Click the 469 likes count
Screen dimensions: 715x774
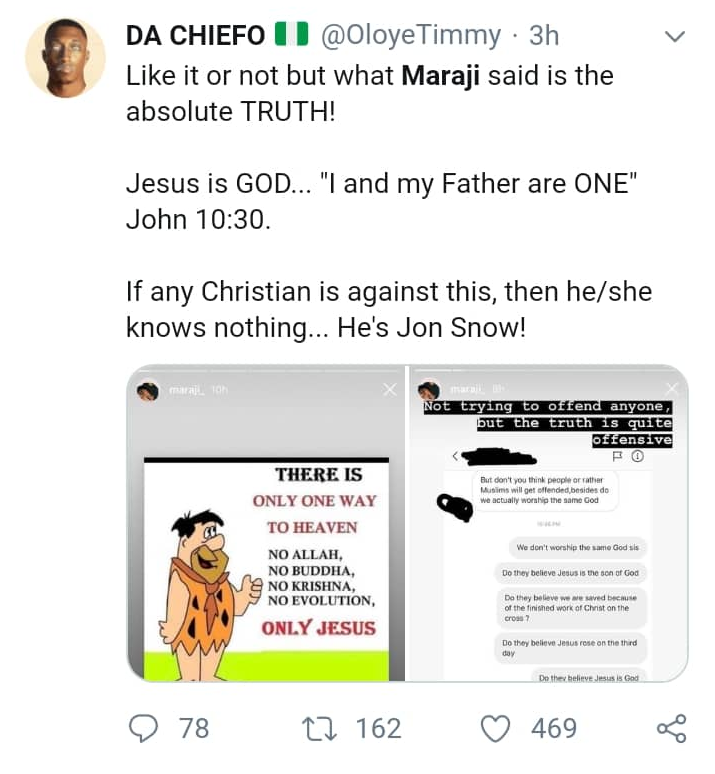[x=553, y=728]
